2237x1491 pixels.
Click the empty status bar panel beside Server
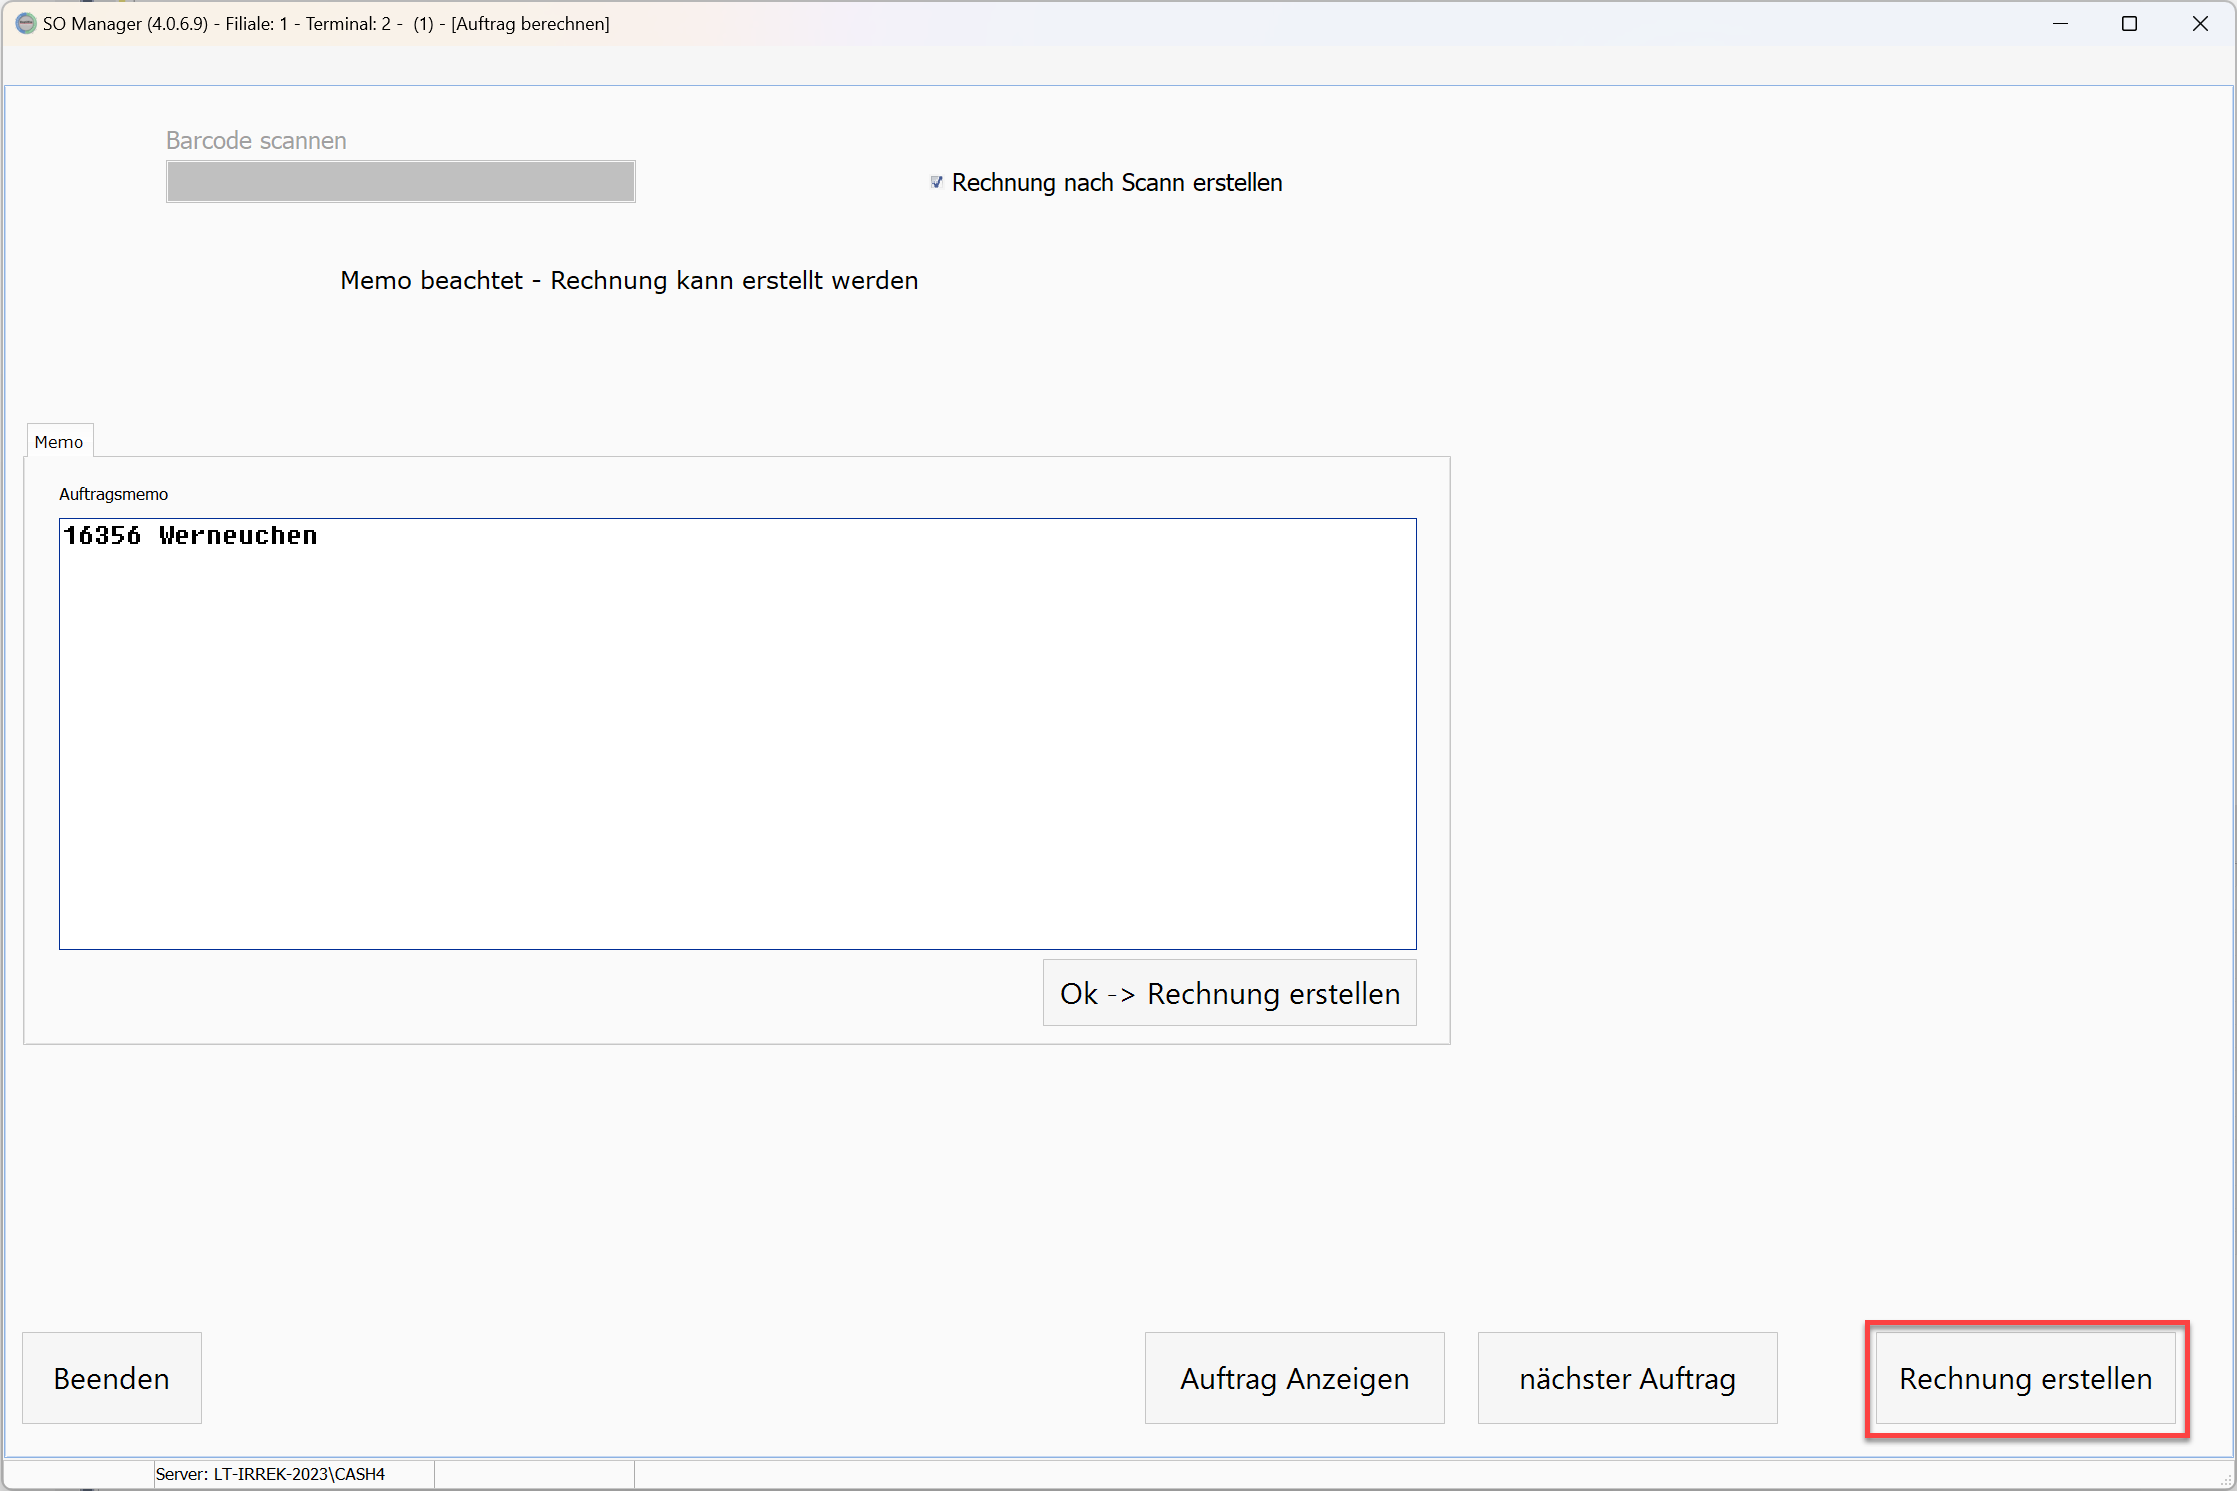pos(534,1474)
